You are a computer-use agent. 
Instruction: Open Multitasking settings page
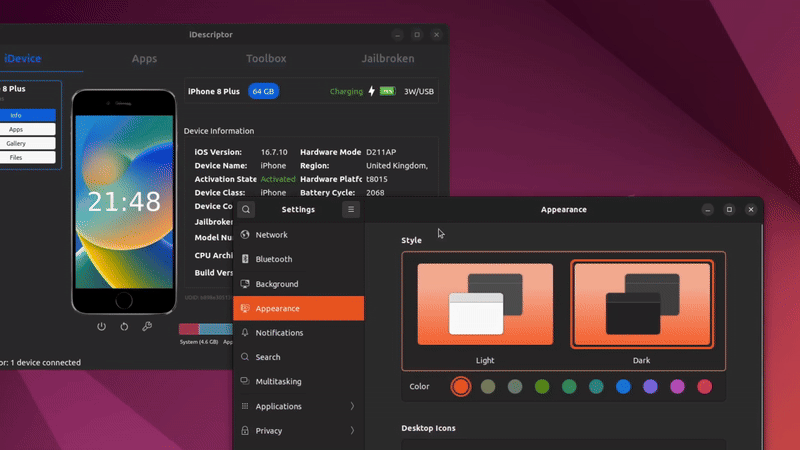click(298, 381)
